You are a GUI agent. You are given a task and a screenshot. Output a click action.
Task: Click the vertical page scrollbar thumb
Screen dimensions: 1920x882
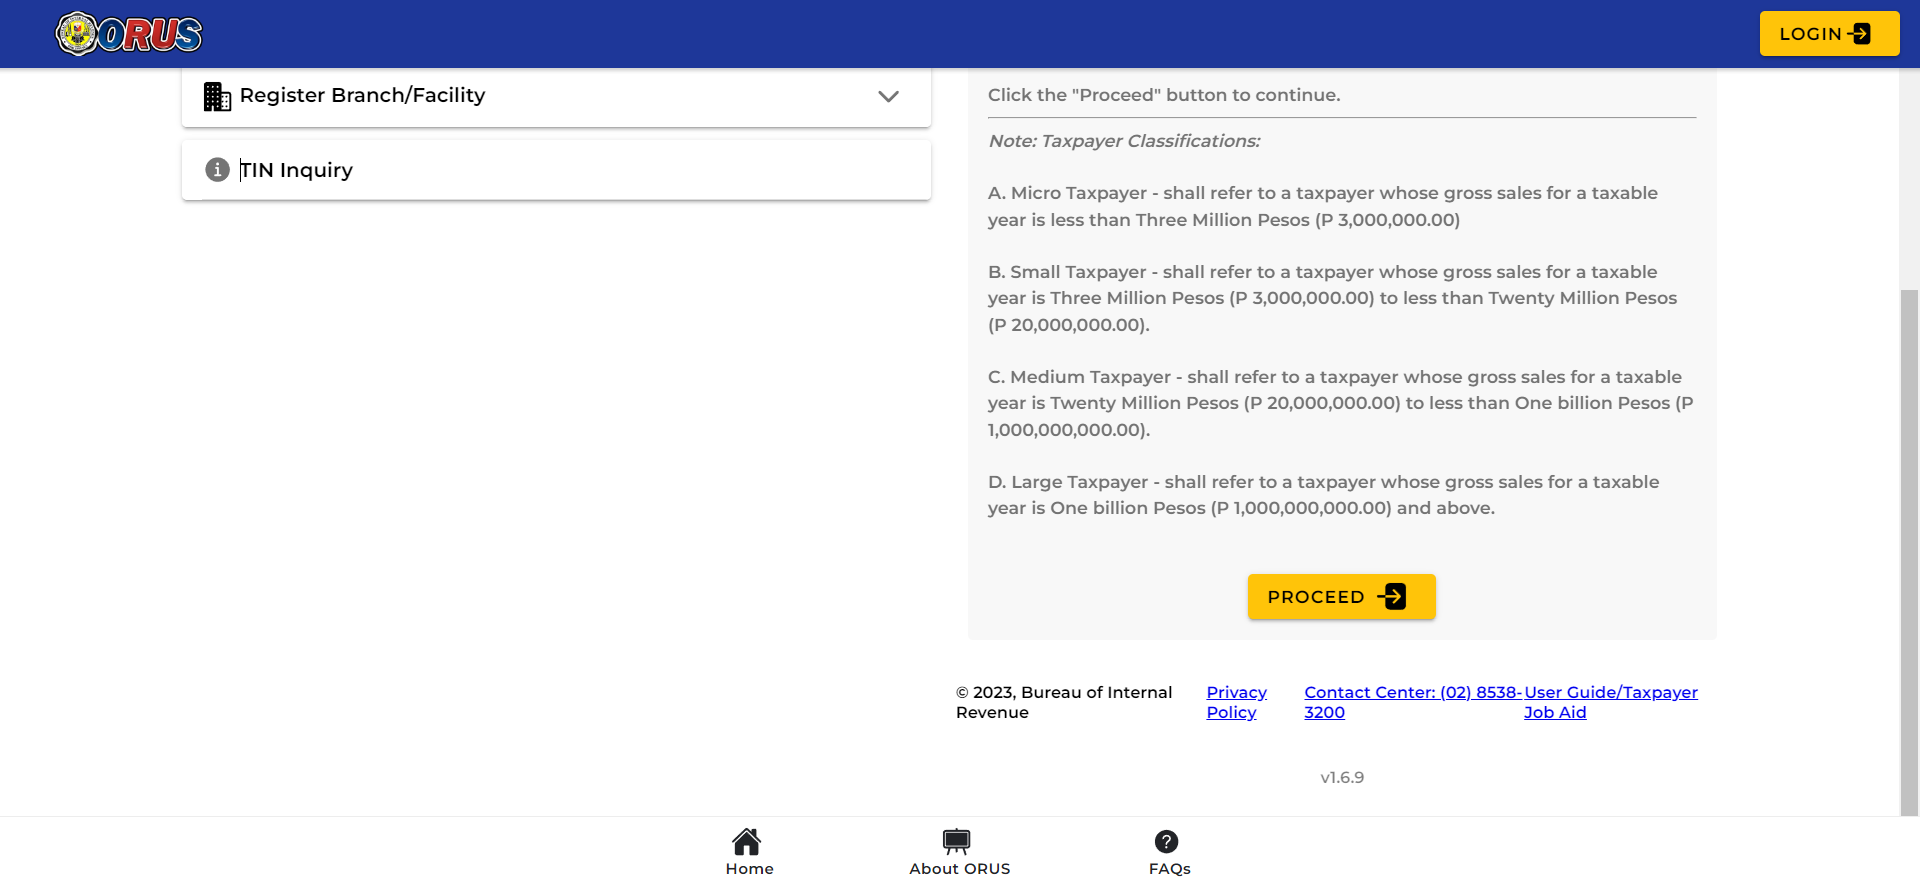1909,550
